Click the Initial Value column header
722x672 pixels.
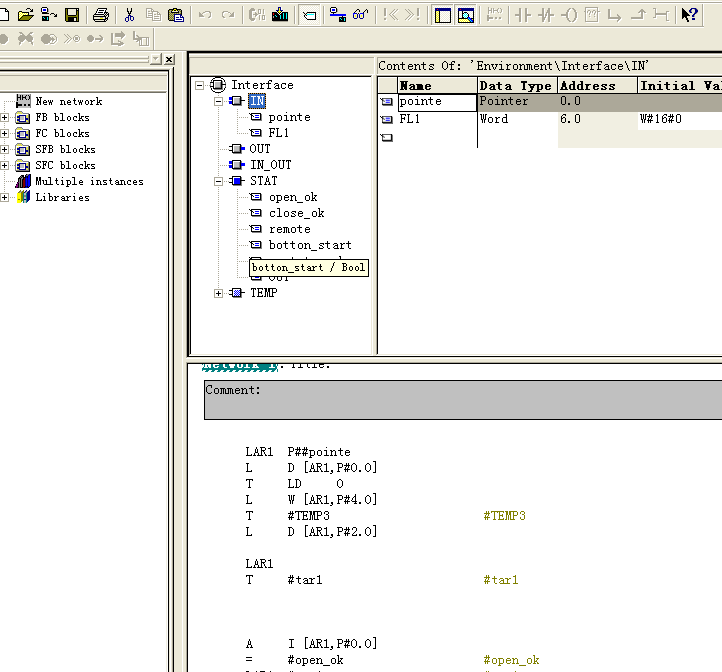pyautogui.click(x=680, y=86)
